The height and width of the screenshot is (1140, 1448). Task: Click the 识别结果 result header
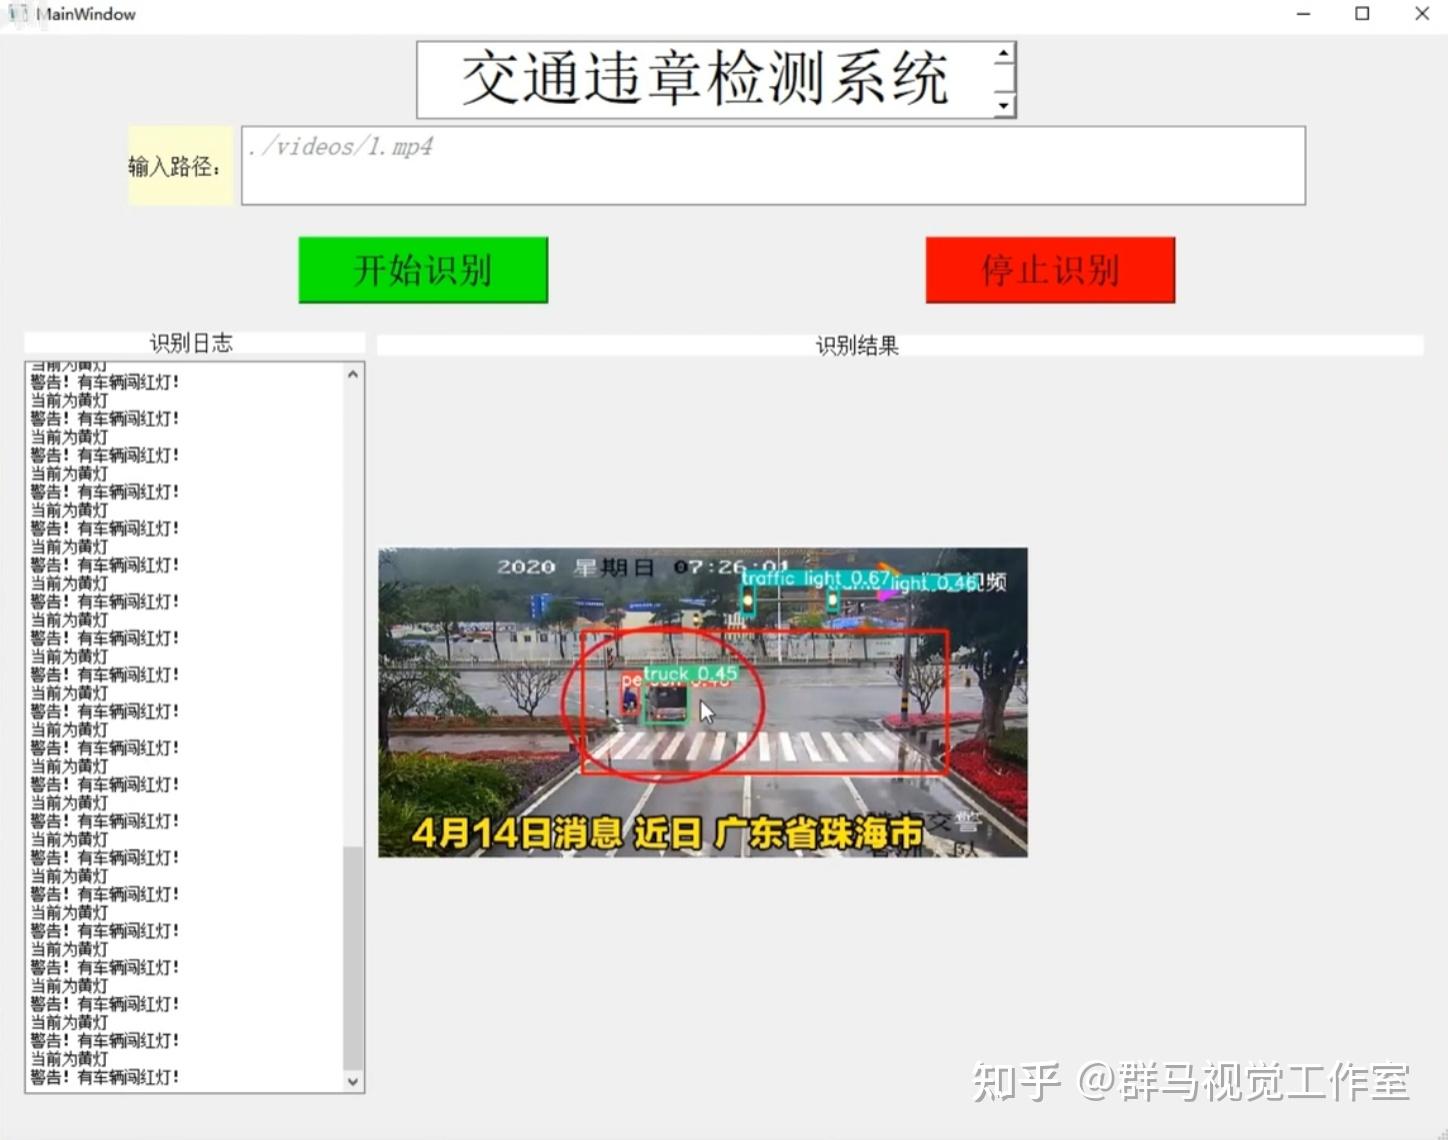[x=900, y=346]
